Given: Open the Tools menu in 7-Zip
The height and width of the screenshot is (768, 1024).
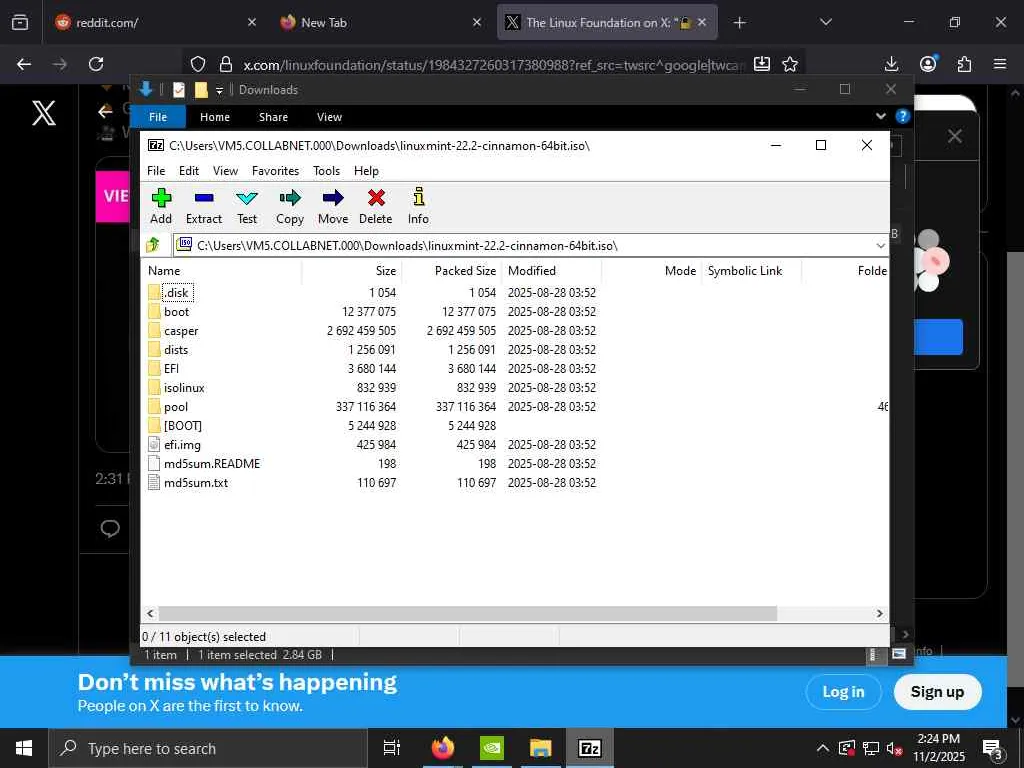Looking at the screenshot, I should (327, 170).
